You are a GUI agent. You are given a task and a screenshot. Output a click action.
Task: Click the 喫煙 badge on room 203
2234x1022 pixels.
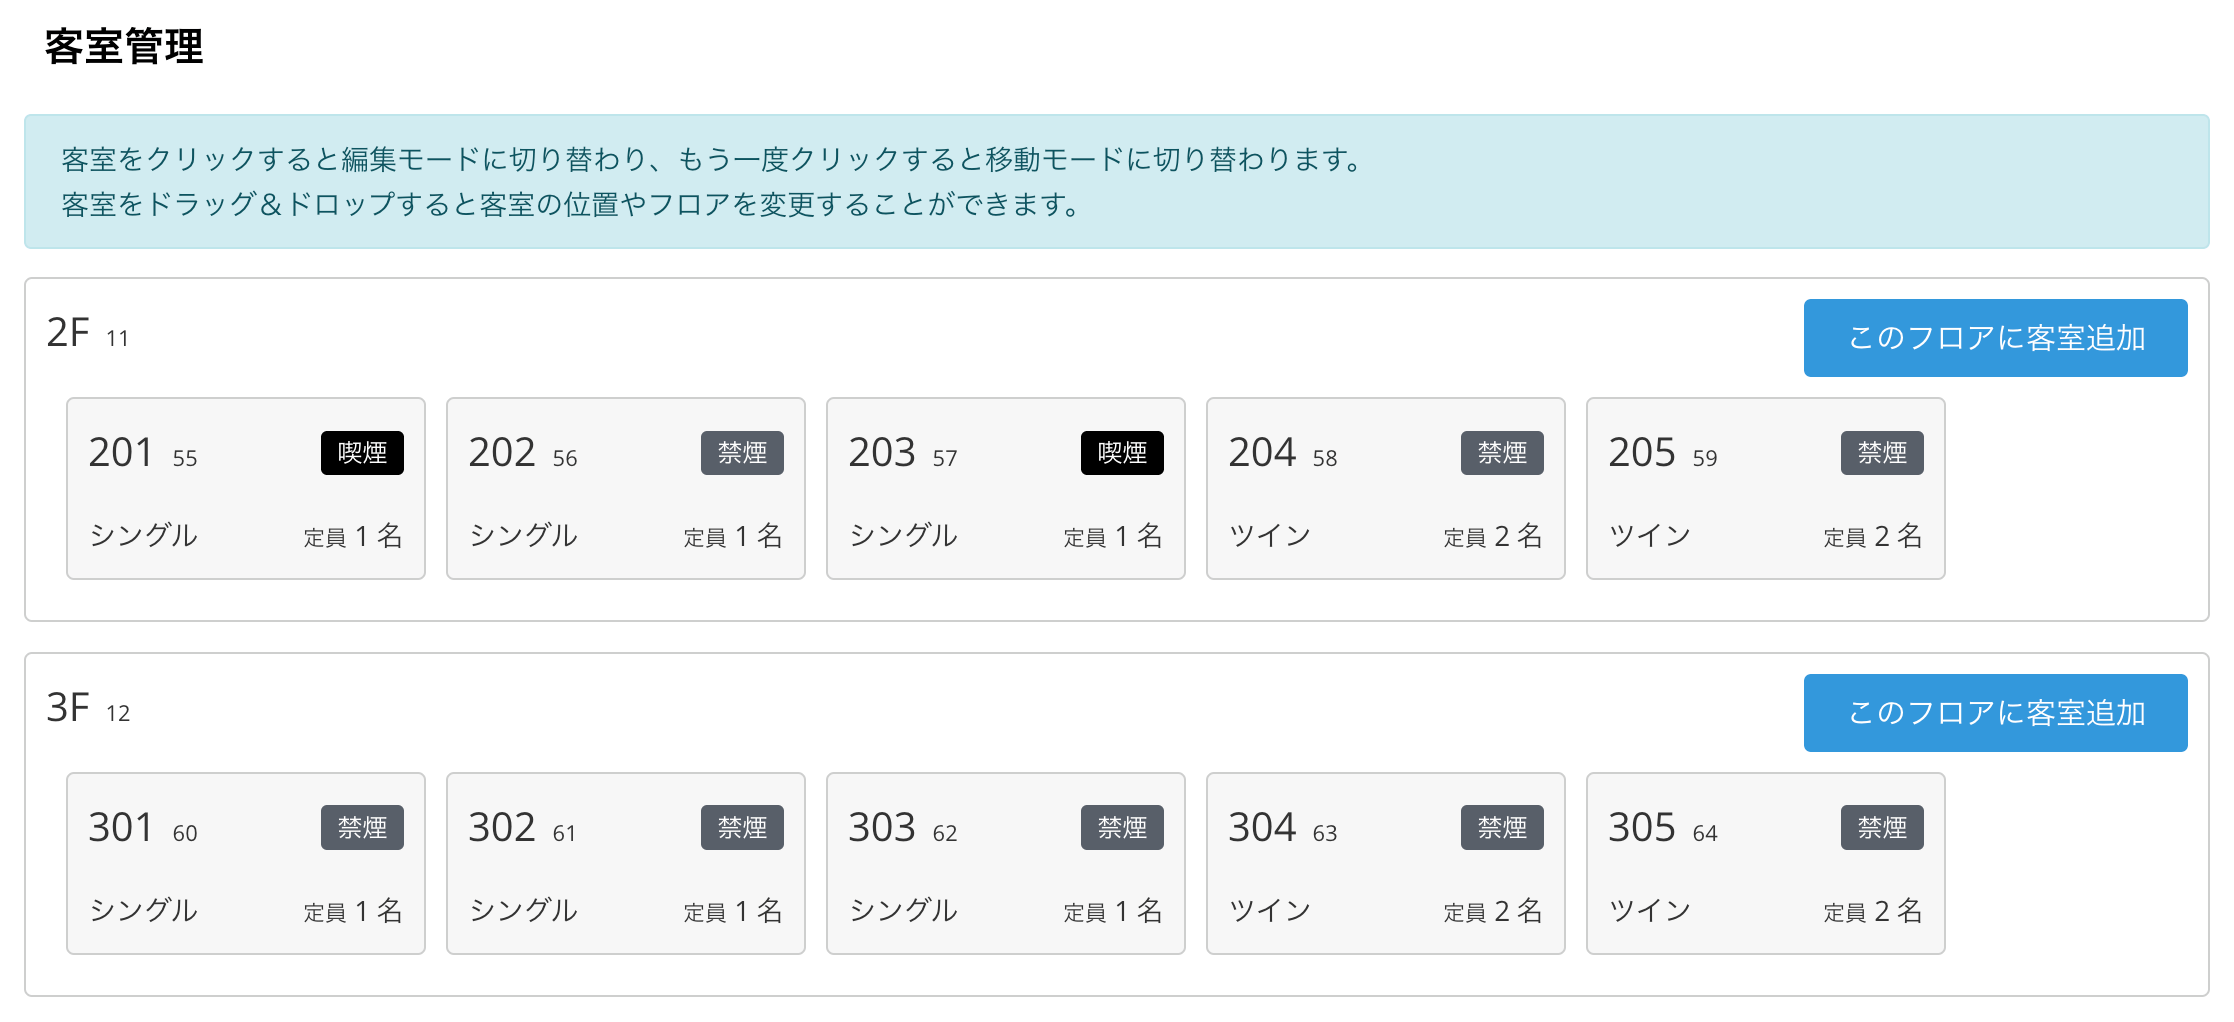coord(1122,453)
